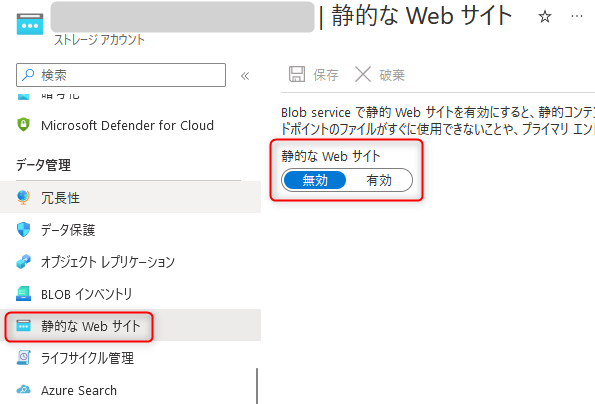This screenshot has height=404, width=595.
Task: Set static website toggle to 無効
Action: [x=315, y=180]
